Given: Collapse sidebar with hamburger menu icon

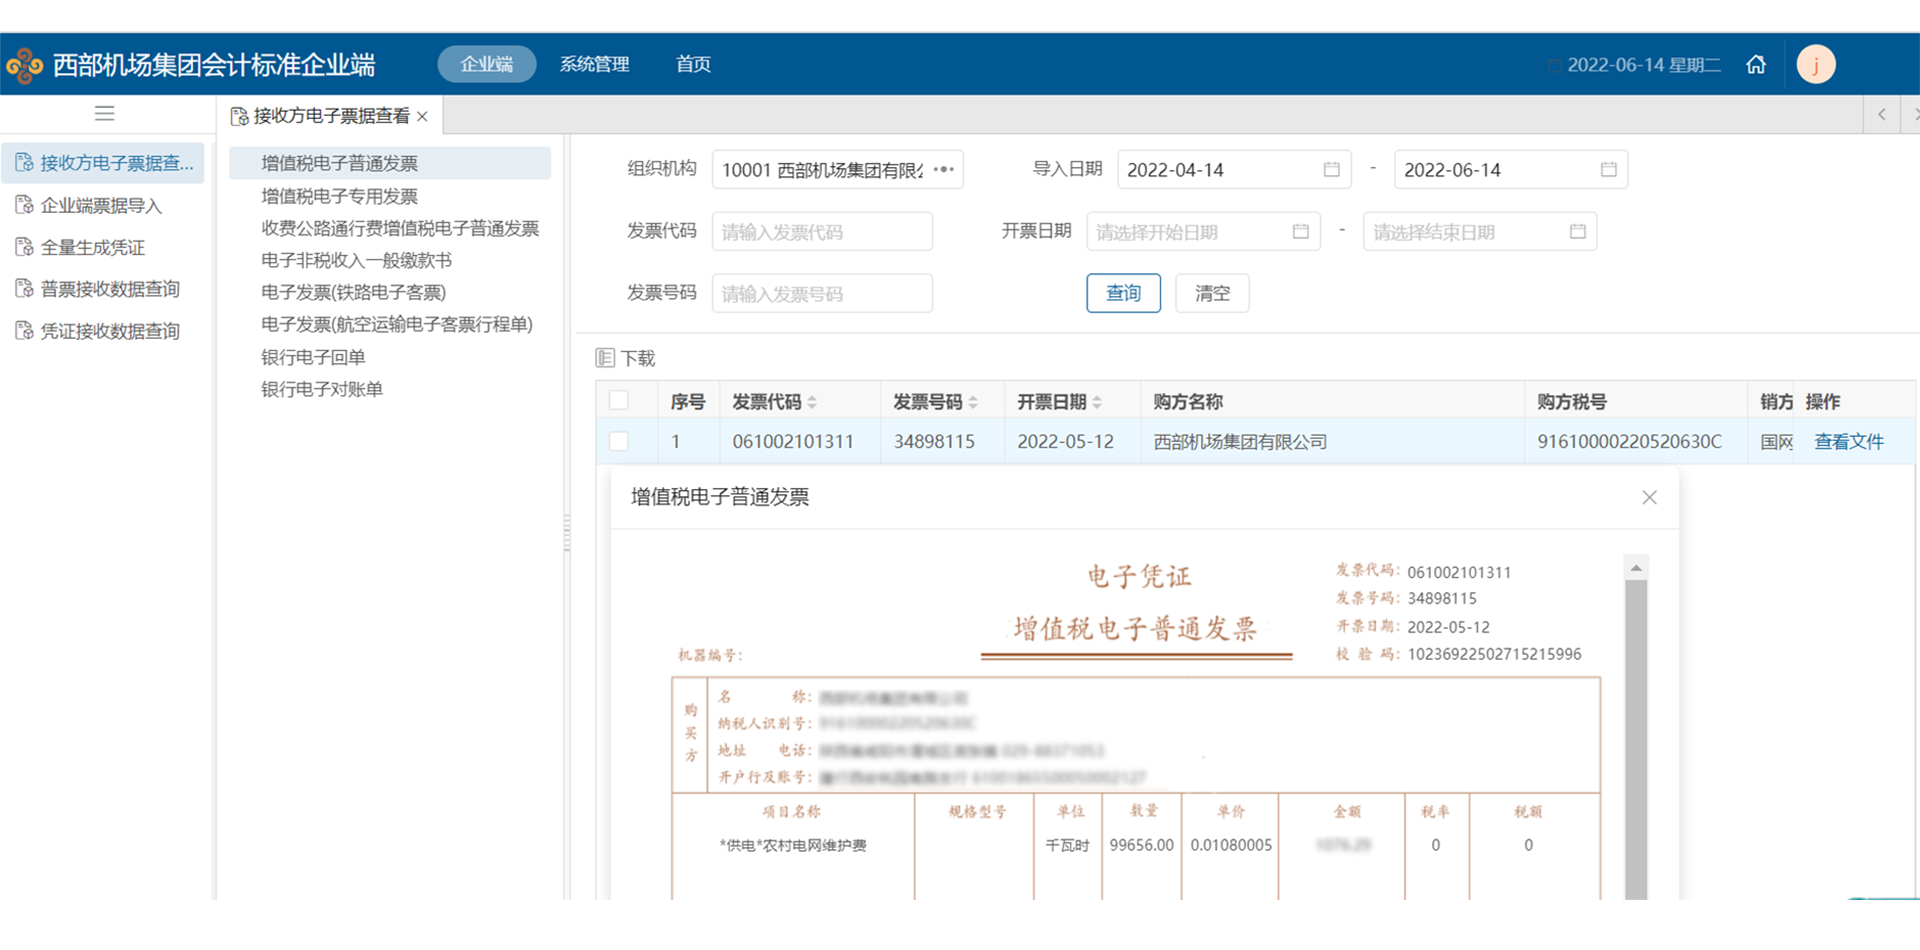Looking at the screenshot, I should pos(104,114).
